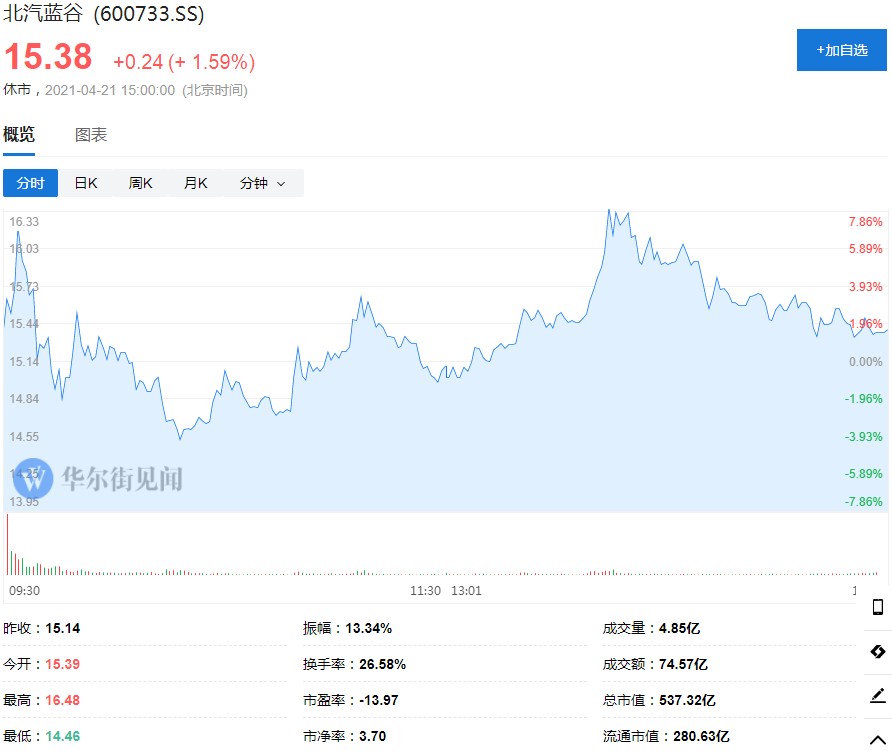Image resolution: width=892 pixels, height=751 pixels.
Task: Click the 流通市值 280.63亿 value
Action: pos(701,736)
